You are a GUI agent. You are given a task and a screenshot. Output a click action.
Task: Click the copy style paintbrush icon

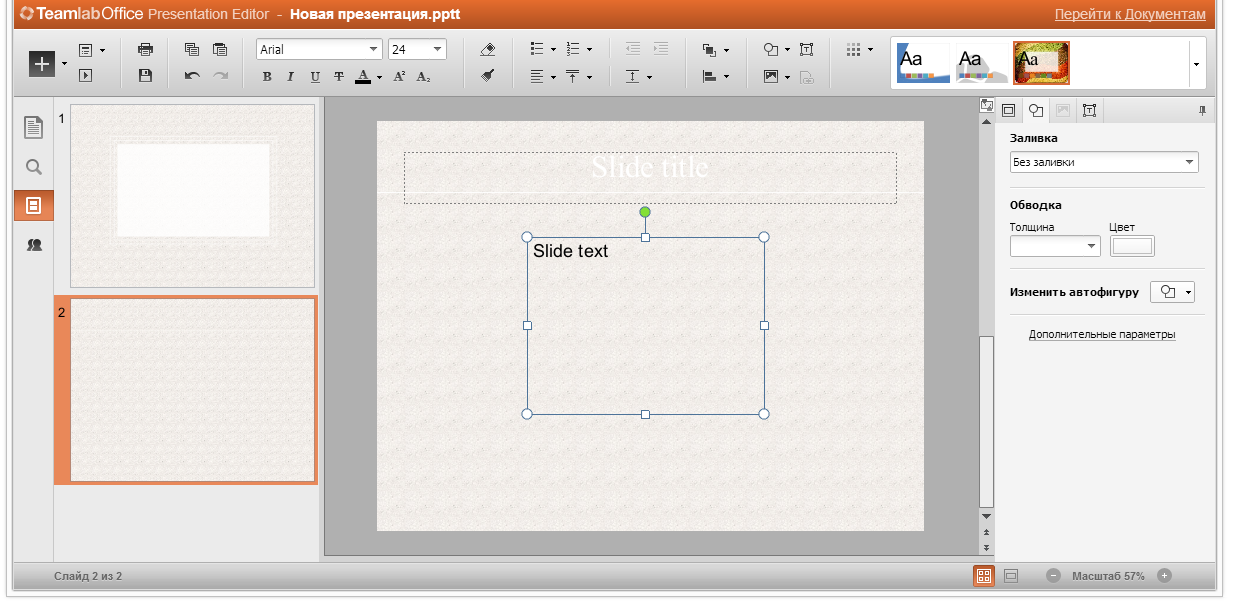pos(487,75)
